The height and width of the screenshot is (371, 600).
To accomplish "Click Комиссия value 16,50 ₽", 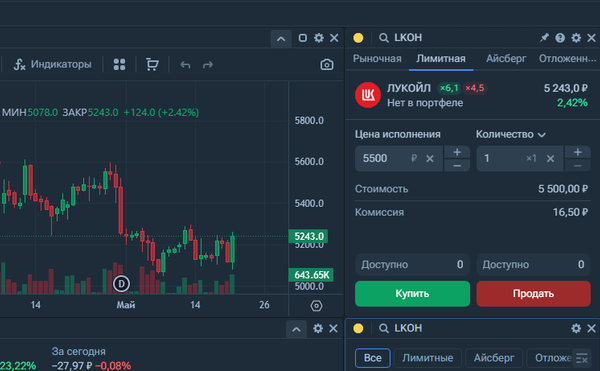I will (570, 212).
